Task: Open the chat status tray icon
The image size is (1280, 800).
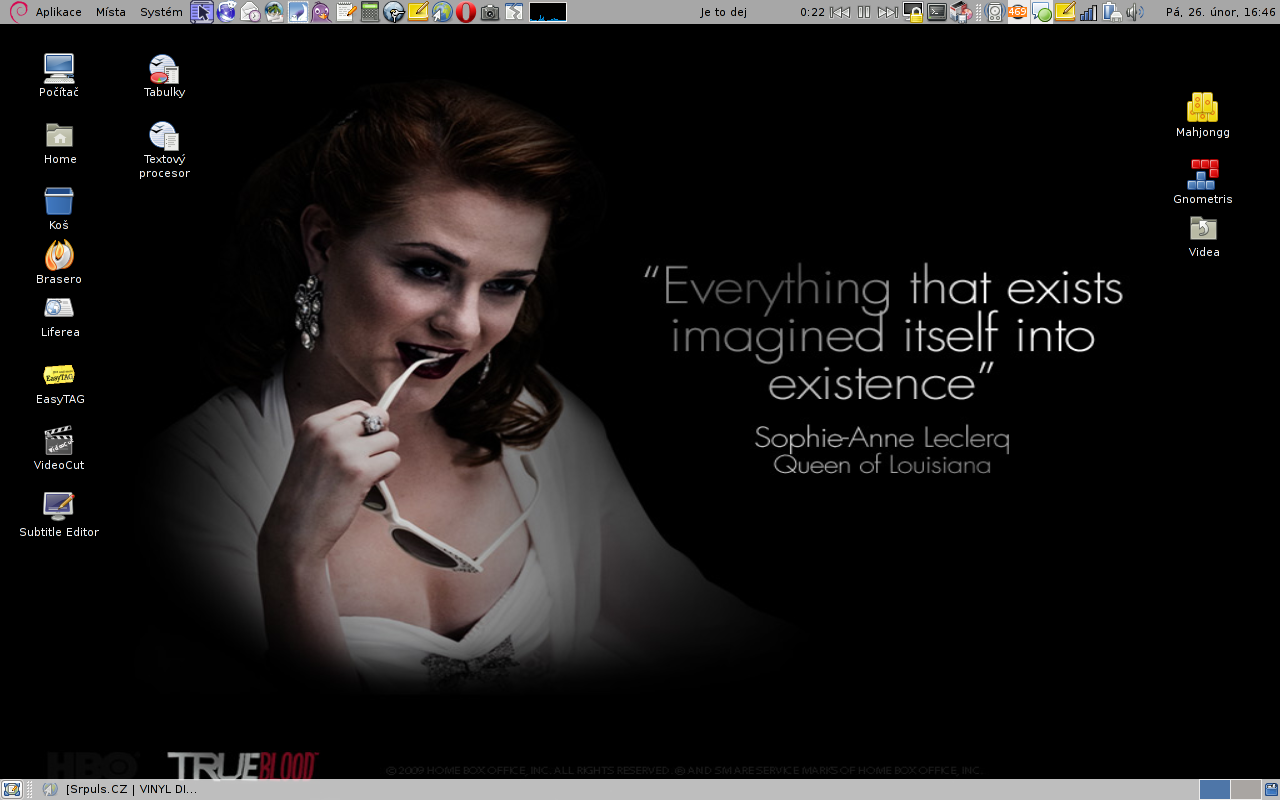Action: coord(1042,12)
